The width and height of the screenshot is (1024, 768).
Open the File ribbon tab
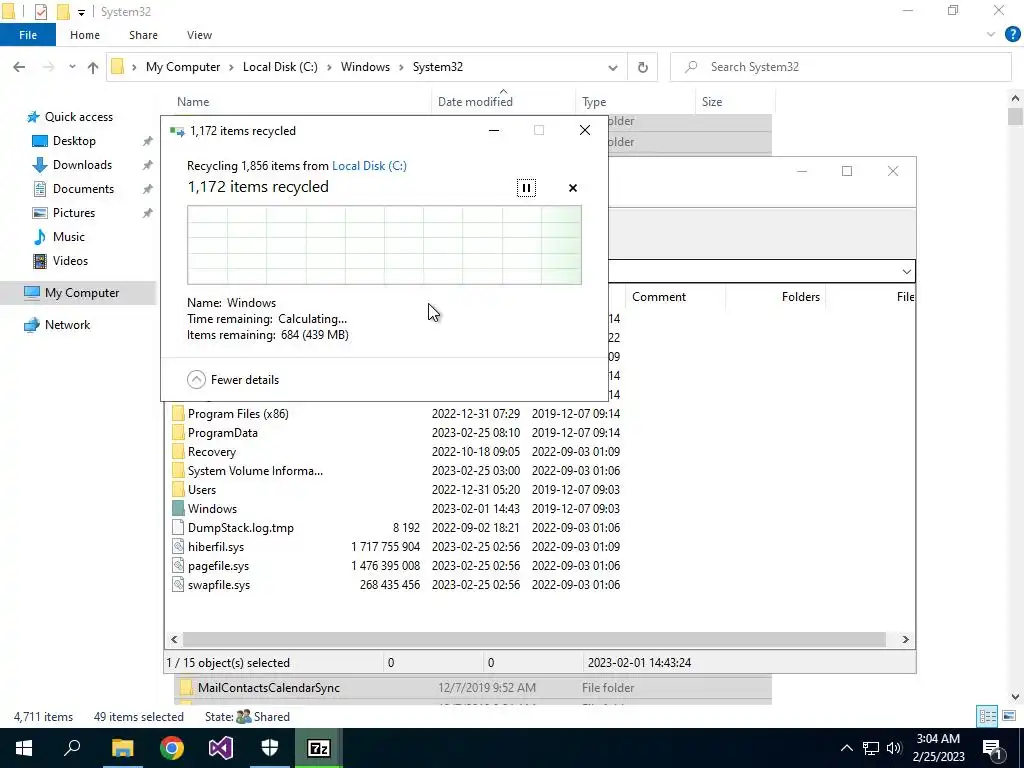pos(28,35)
